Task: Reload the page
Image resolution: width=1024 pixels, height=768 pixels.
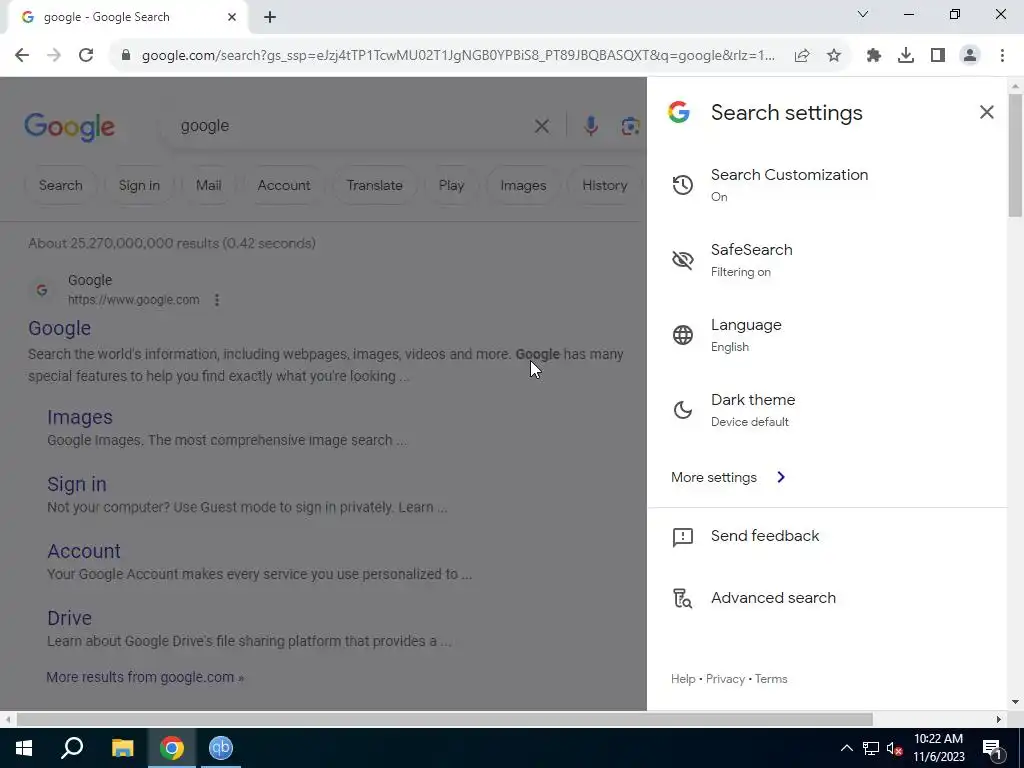Action: (x=86, y=56)
